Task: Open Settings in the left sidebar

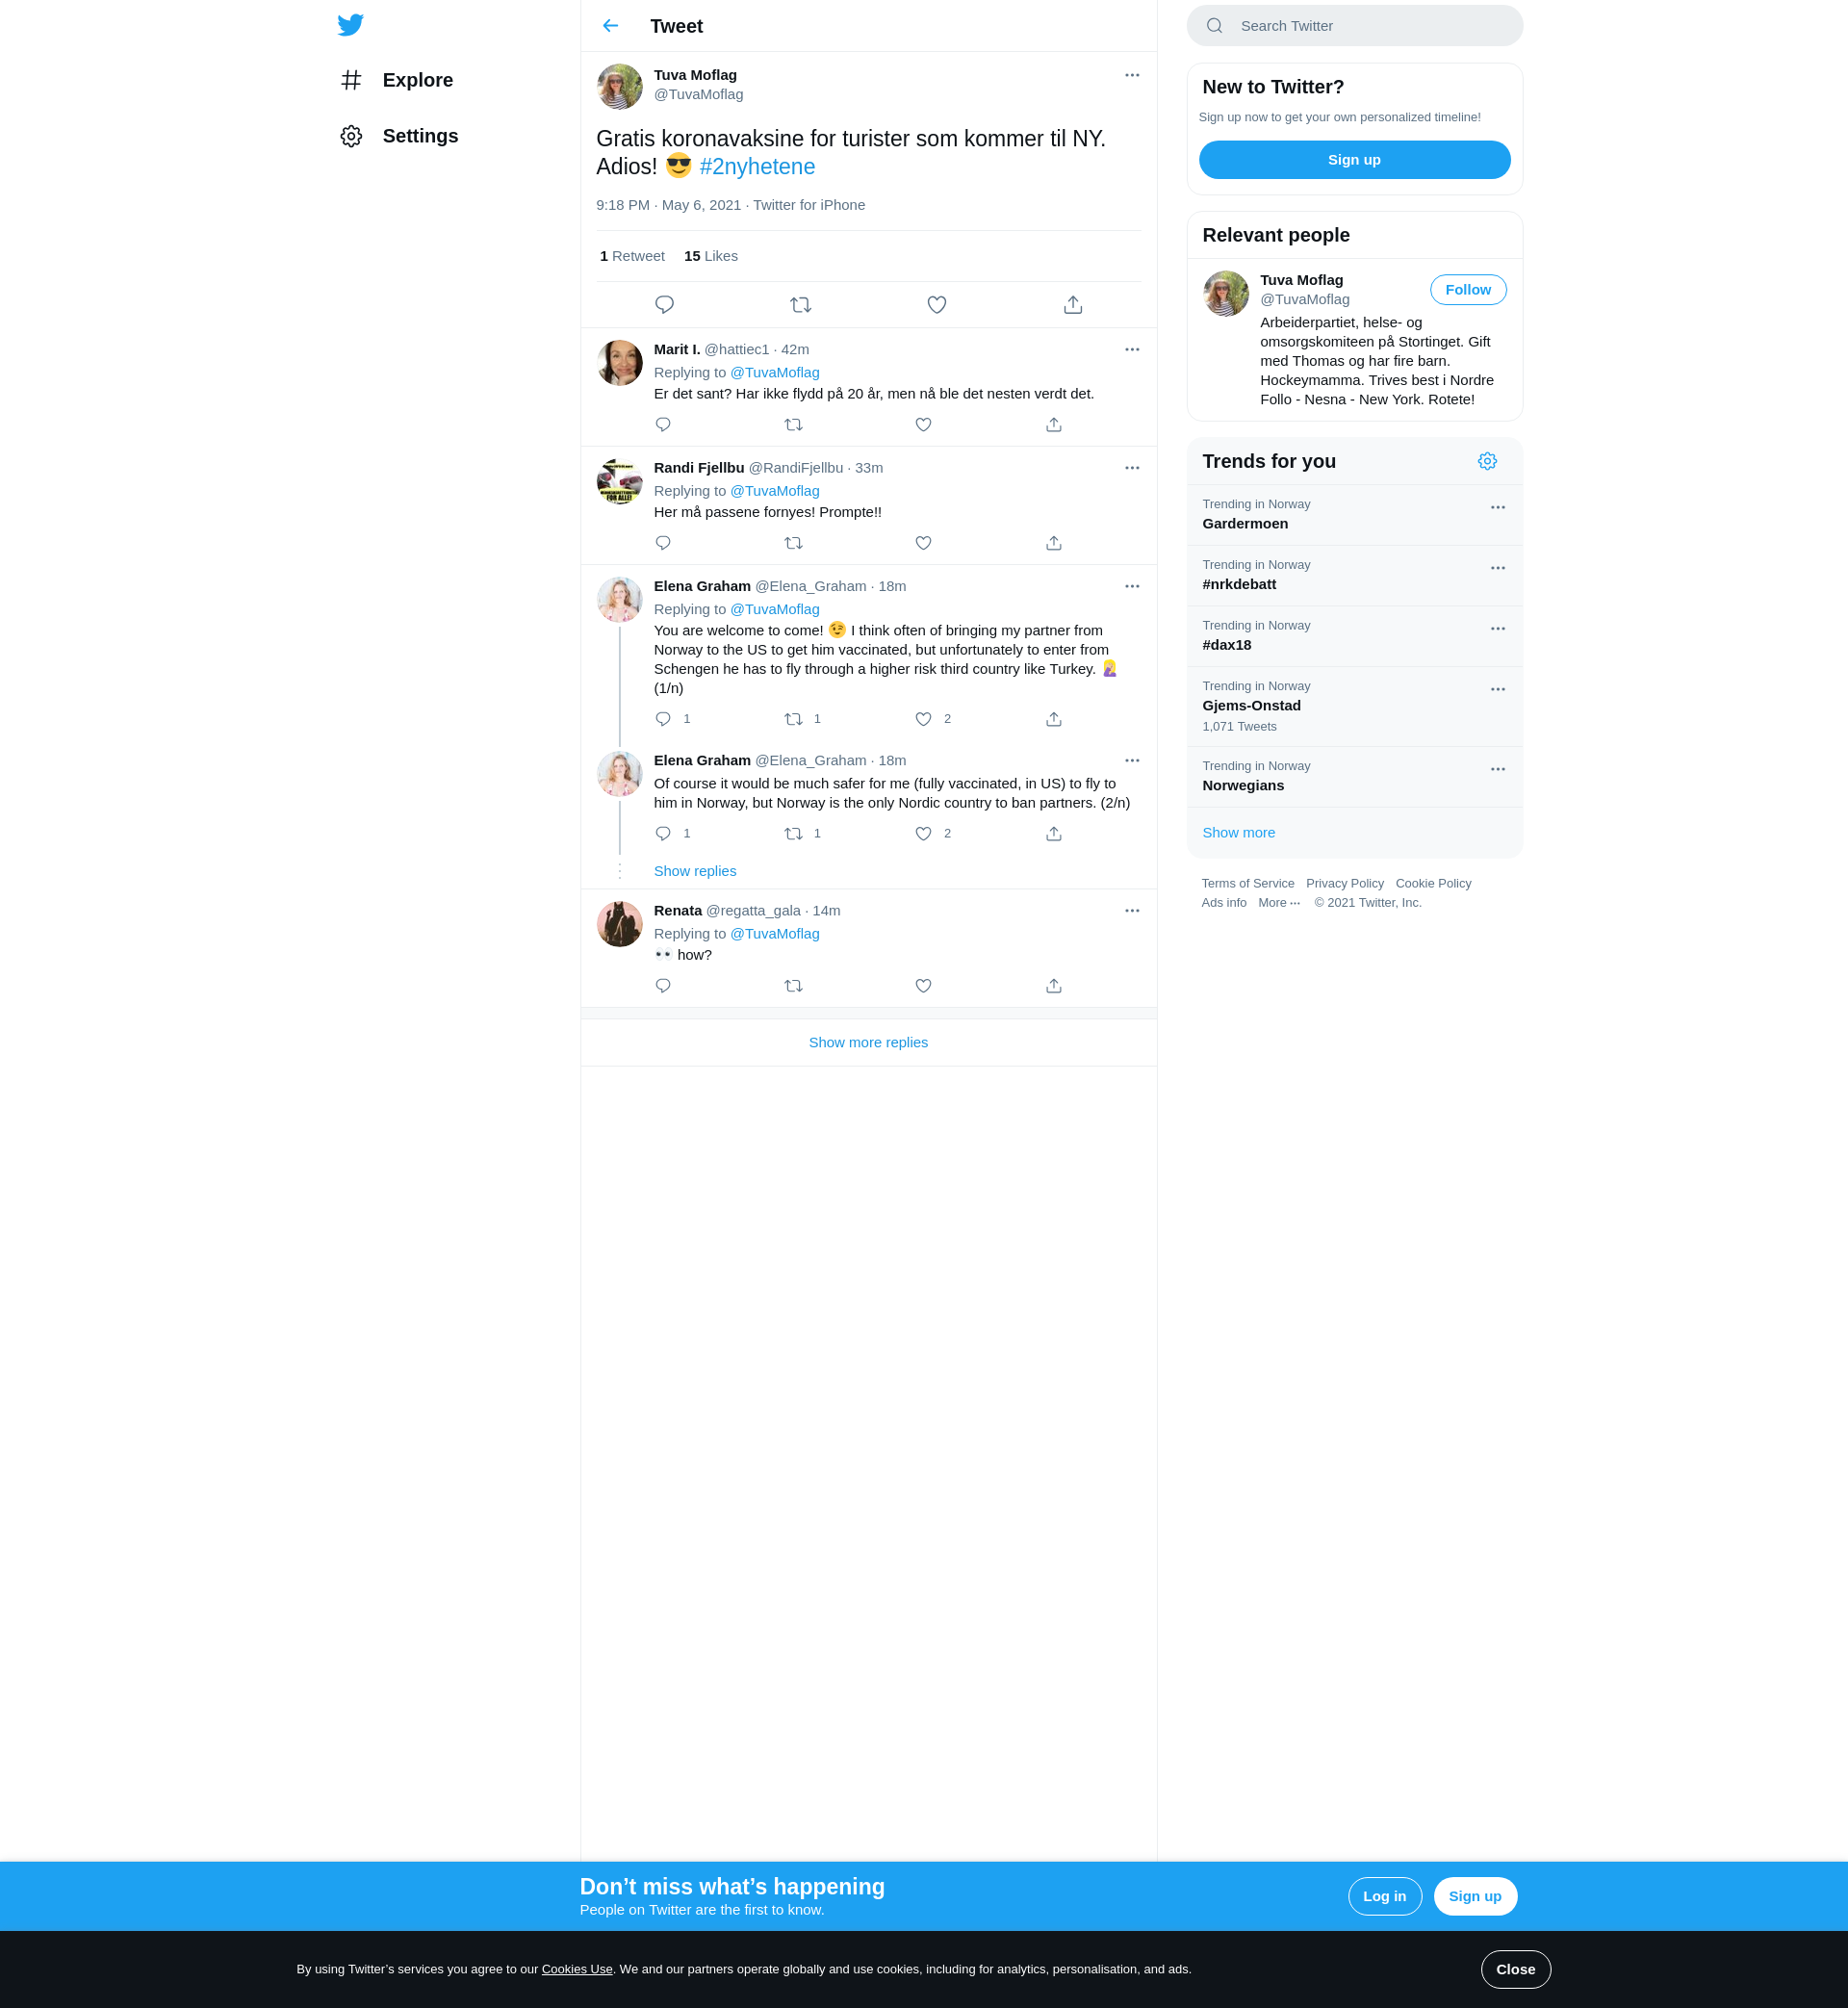Action: tap(420, 136)
